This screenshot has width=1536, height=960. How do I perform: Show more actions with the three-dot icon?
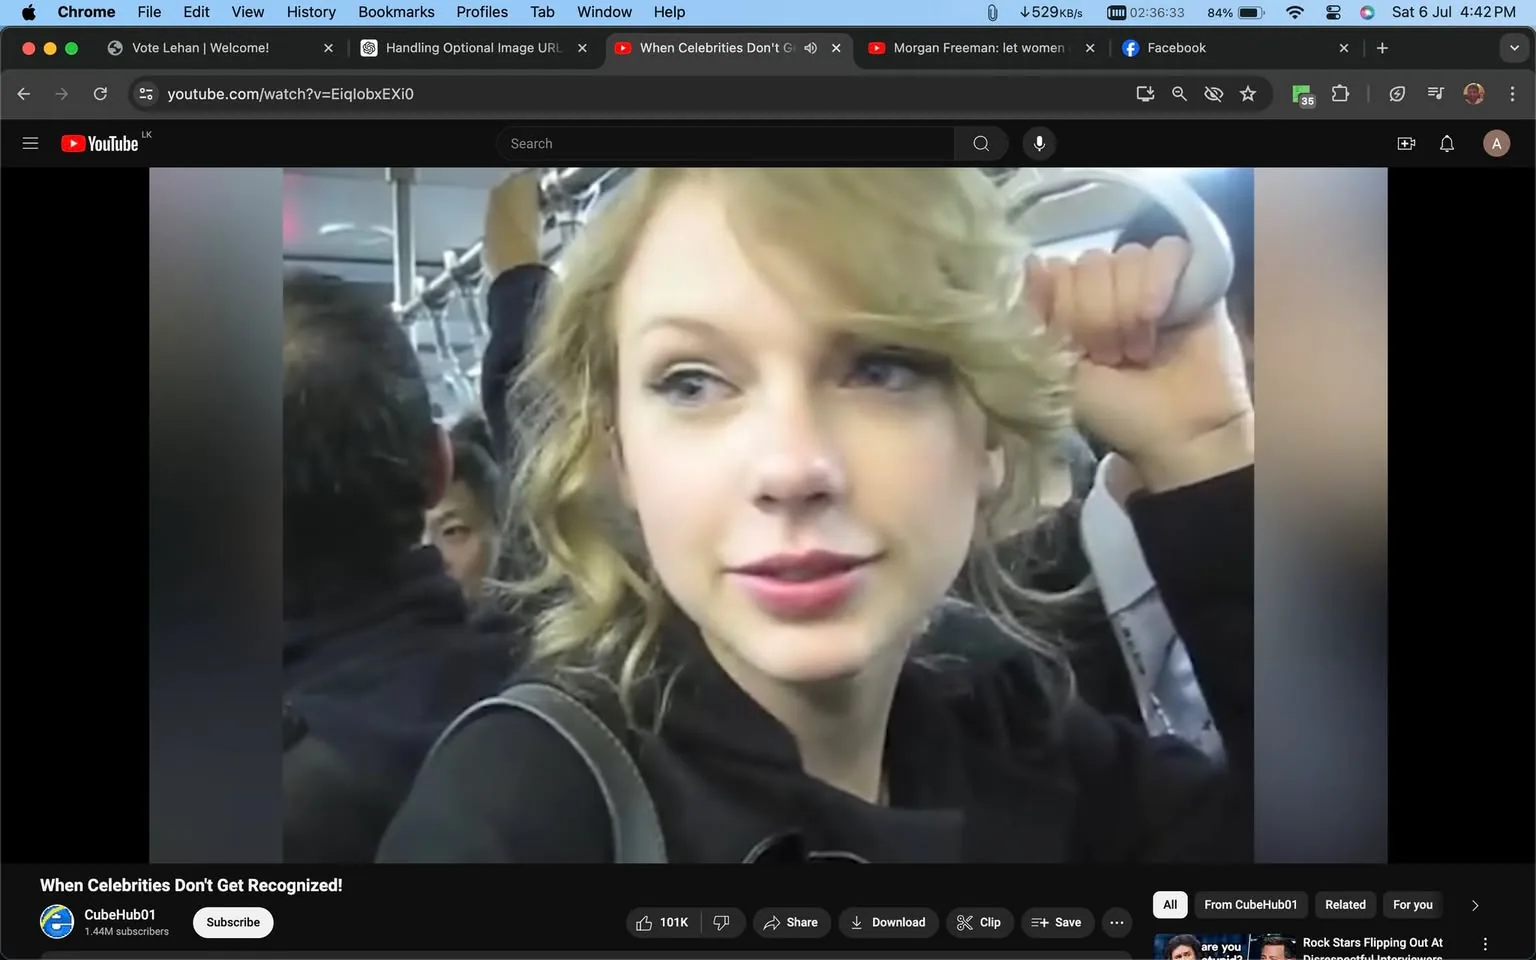[1116, 922]
